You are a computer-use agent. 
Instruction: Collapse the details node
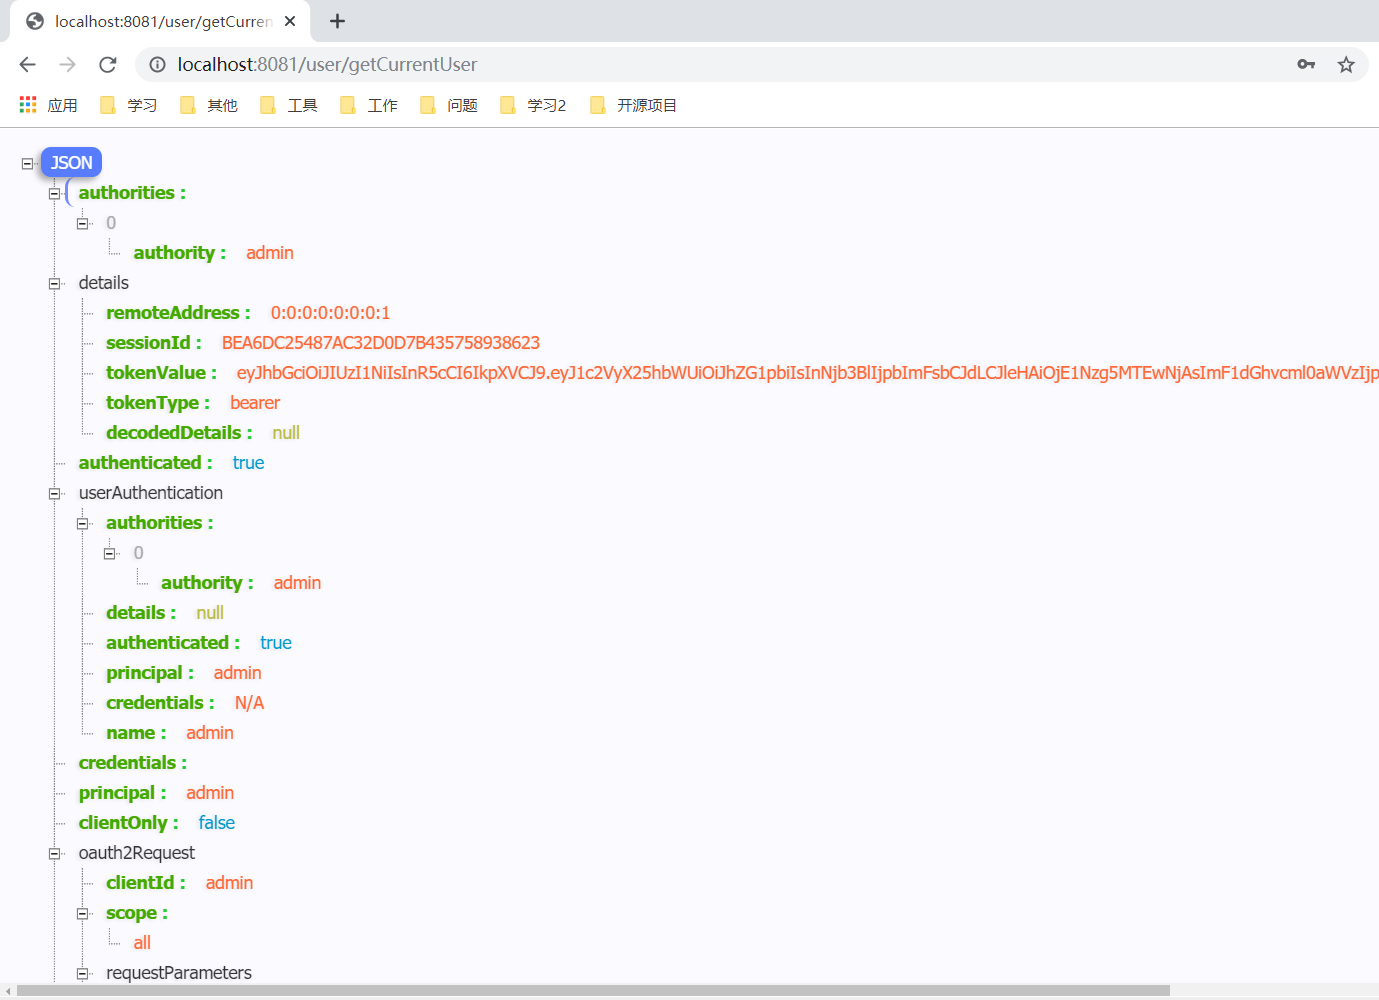(x=55, y=284)
